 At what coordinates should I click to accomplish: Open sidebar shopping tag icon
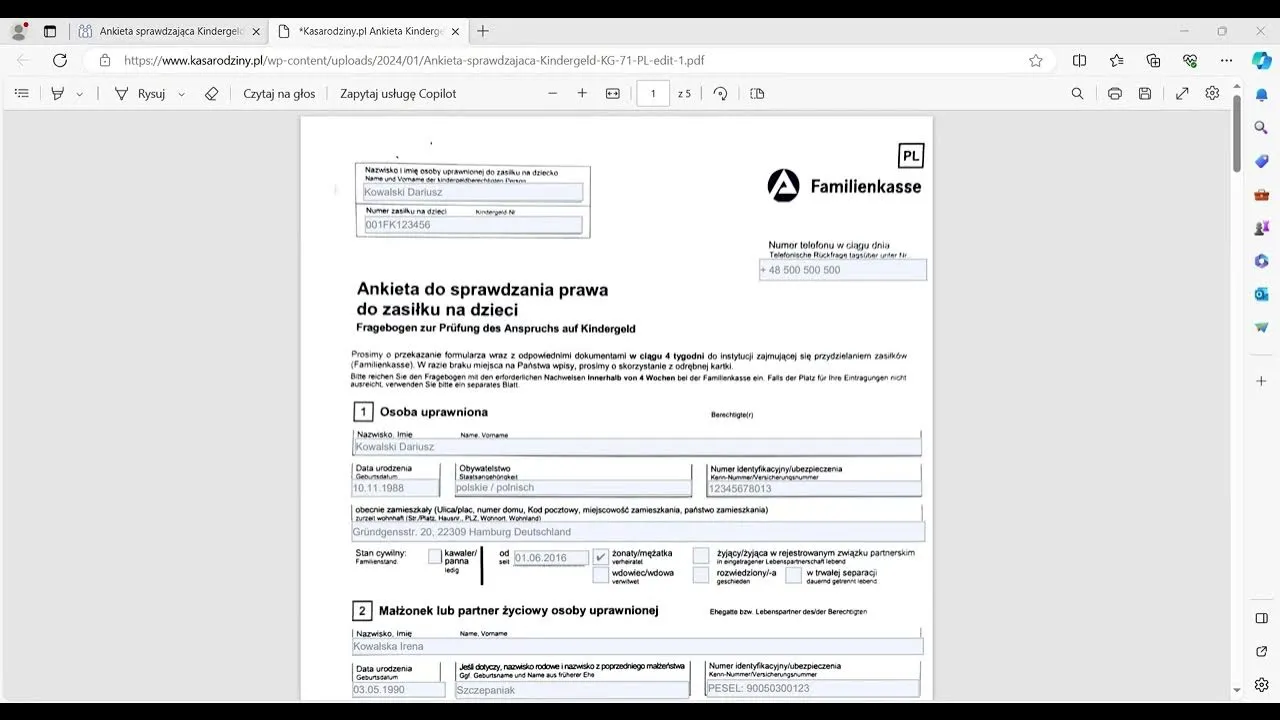click(x=1262, y=161)
